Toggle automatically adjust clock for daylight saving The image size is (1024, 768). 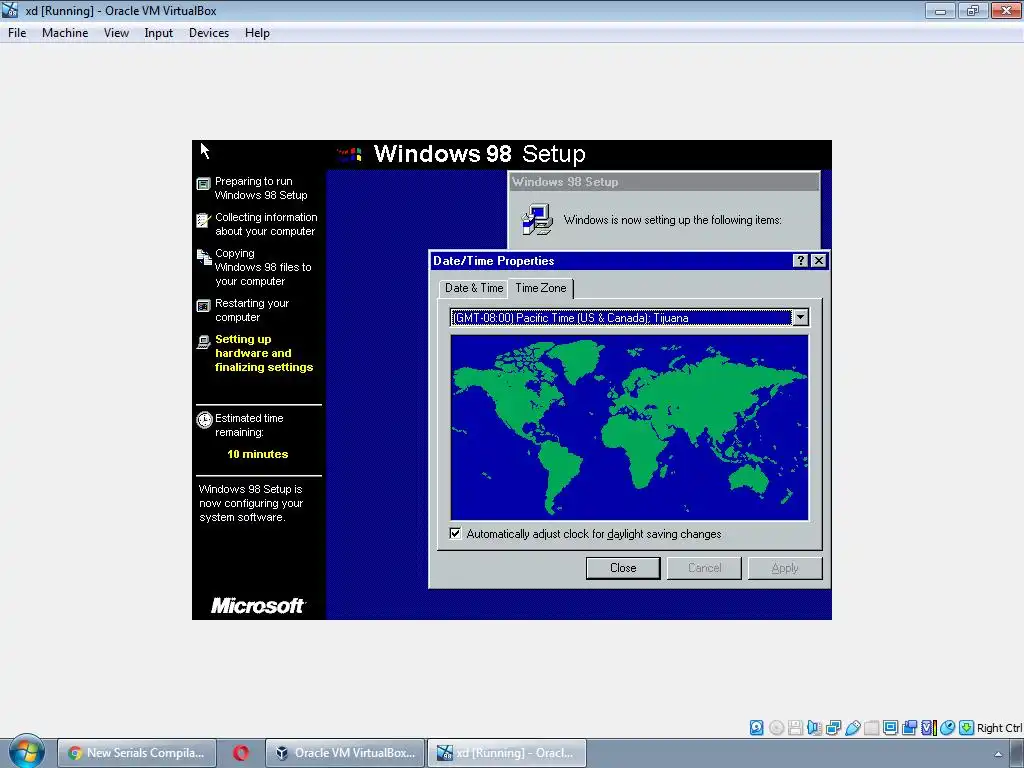[455, 534]
